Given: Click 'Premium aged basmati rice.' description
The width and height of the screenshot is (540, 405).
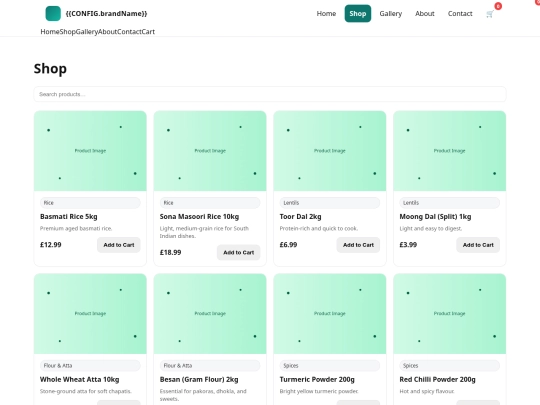Looking at the screenshot, I should click(x=76, y=228).
